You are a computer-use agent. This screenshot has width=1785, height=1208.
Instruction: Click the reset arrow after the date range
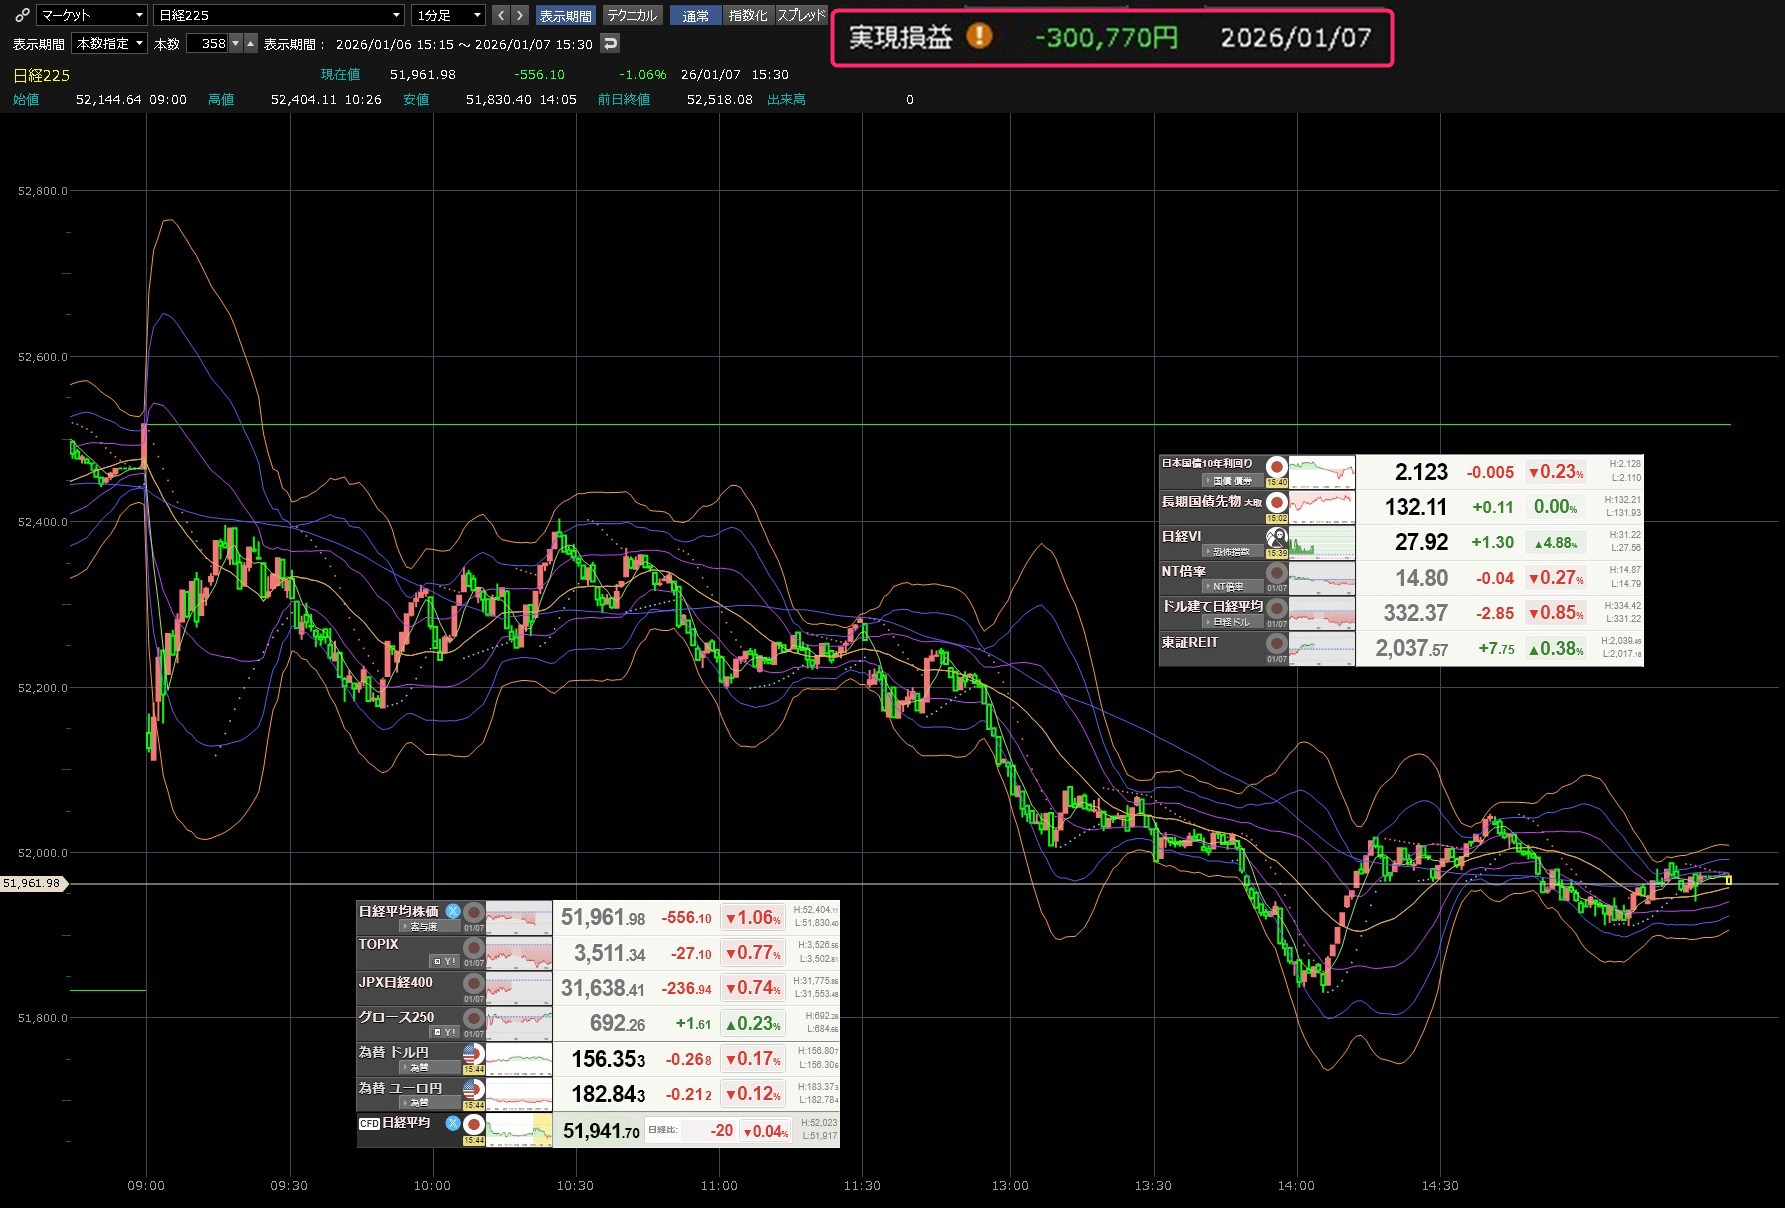click(610, 43)
